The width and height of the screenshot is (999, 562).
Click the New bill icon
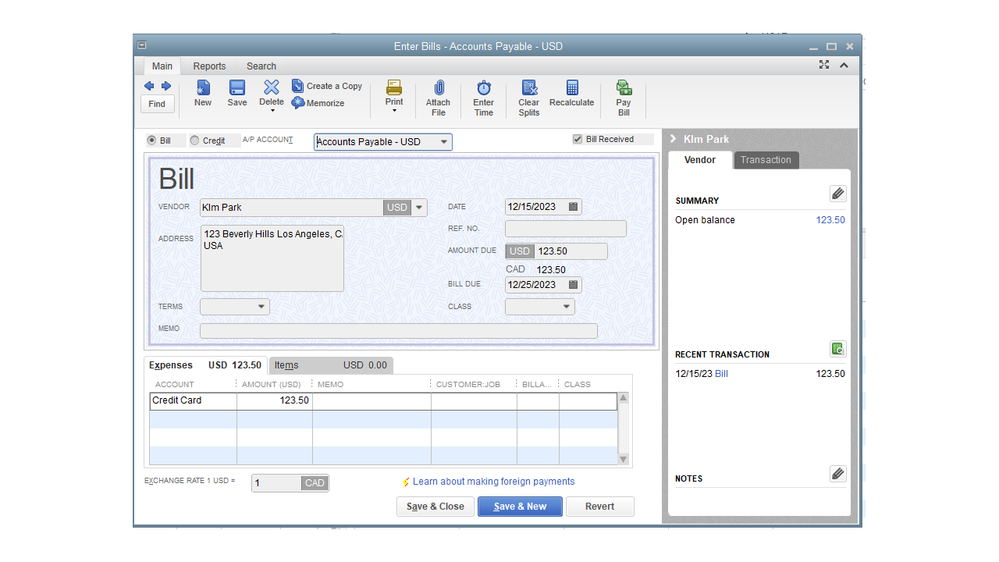203,89
